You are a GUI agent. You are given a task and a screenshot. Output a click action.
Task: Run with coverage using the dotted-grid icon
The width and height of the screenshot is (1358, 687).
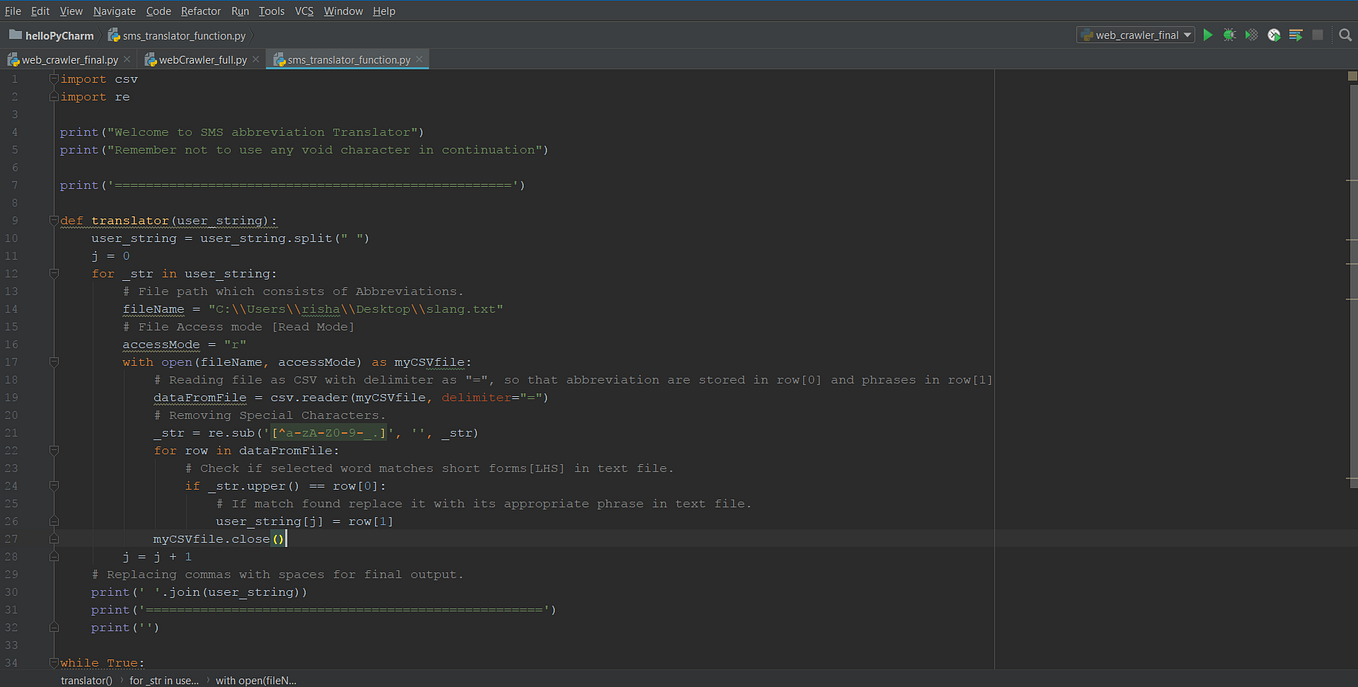coord(1252,34)
